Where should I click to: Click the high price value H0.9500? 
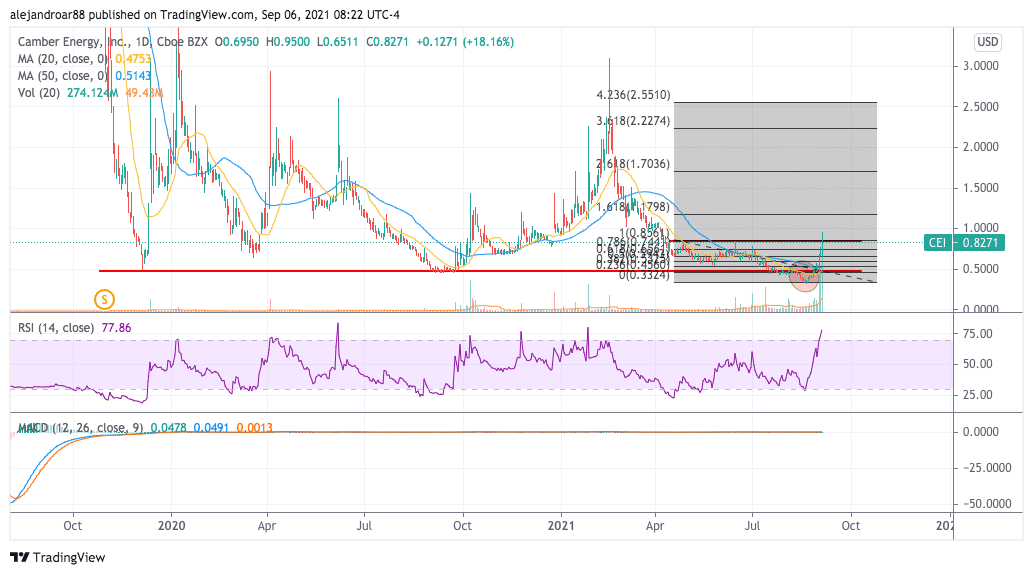[x=288, y=41]
